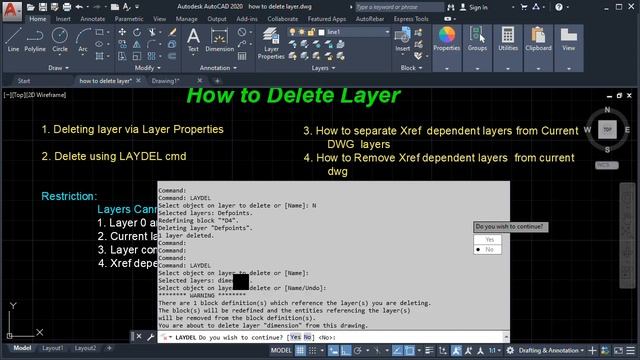
Task: Select the Yes radio option in popup
Action: [487, 240]
